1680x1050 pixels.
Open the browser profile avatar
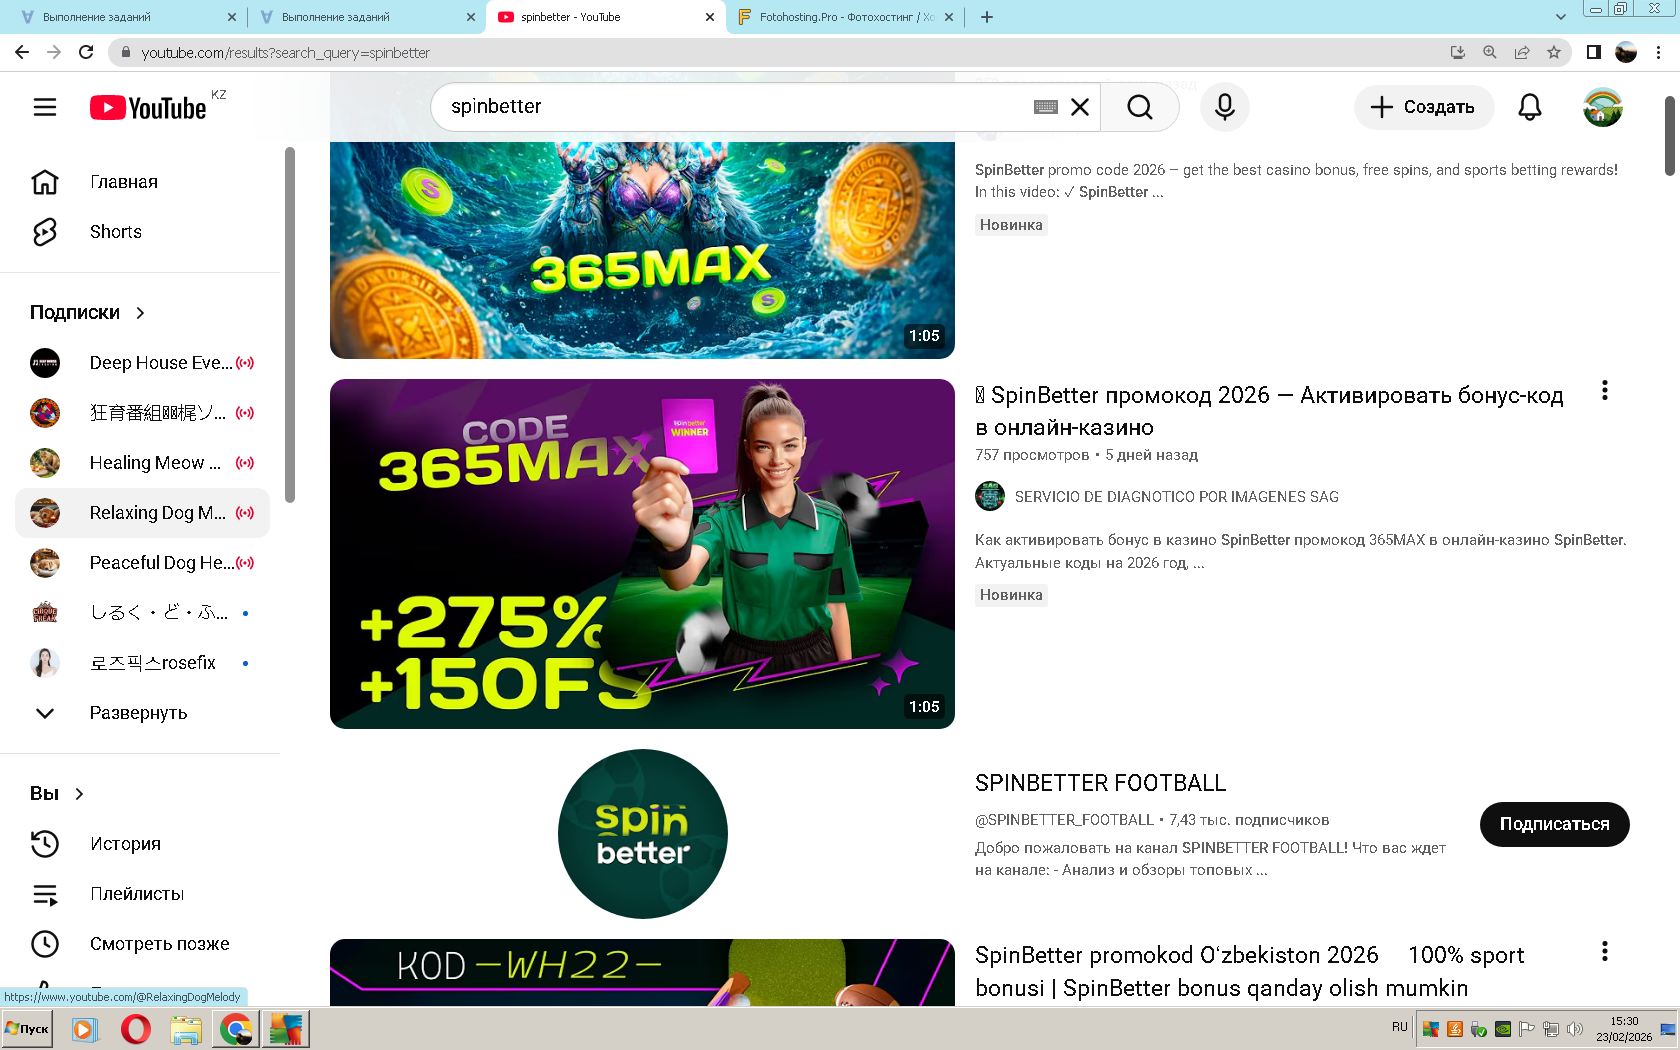[x=1626, y=53]
